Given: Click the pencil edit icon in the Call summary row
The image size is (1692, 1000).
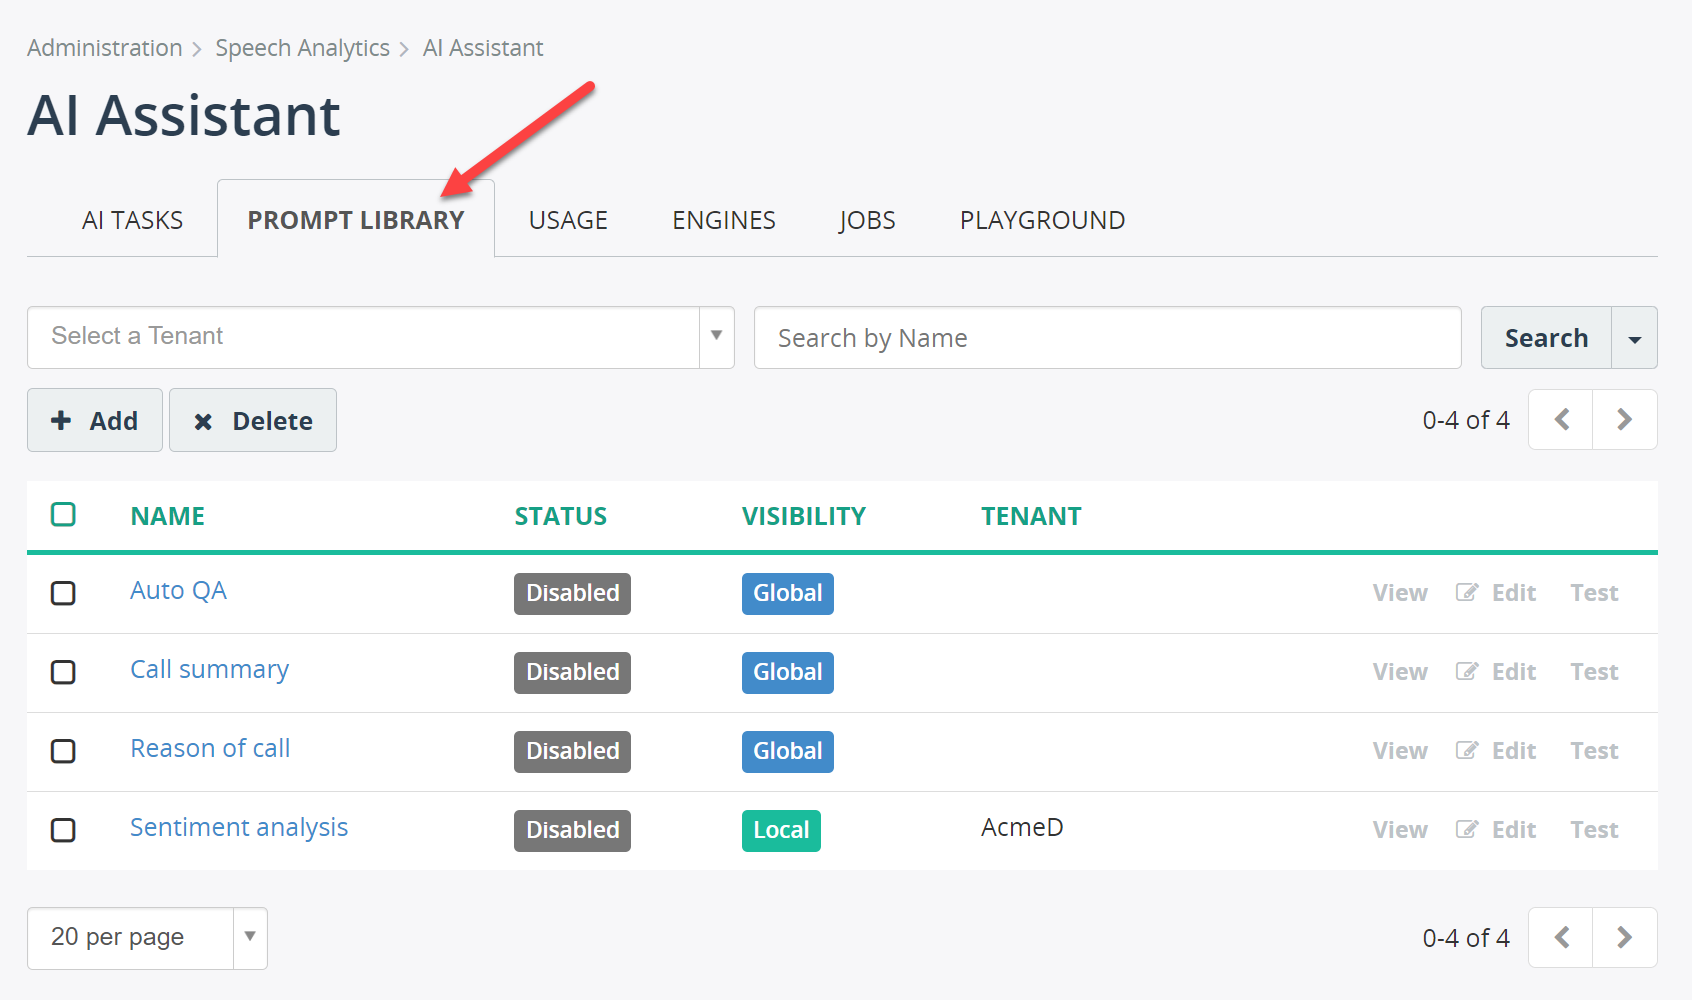Looking at the screenshot, I should 1467,671.
